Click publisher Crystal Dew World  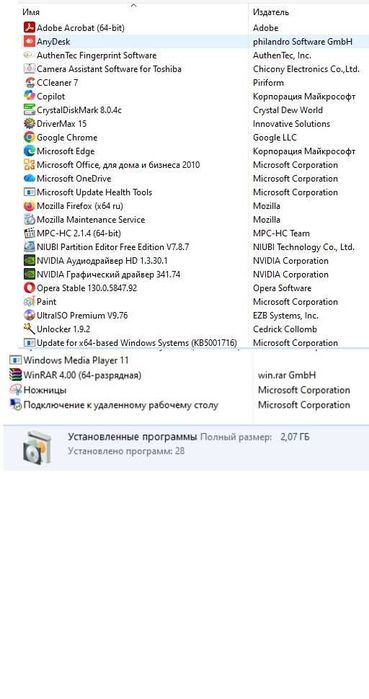pyautogui.click(x=288, y=110)
